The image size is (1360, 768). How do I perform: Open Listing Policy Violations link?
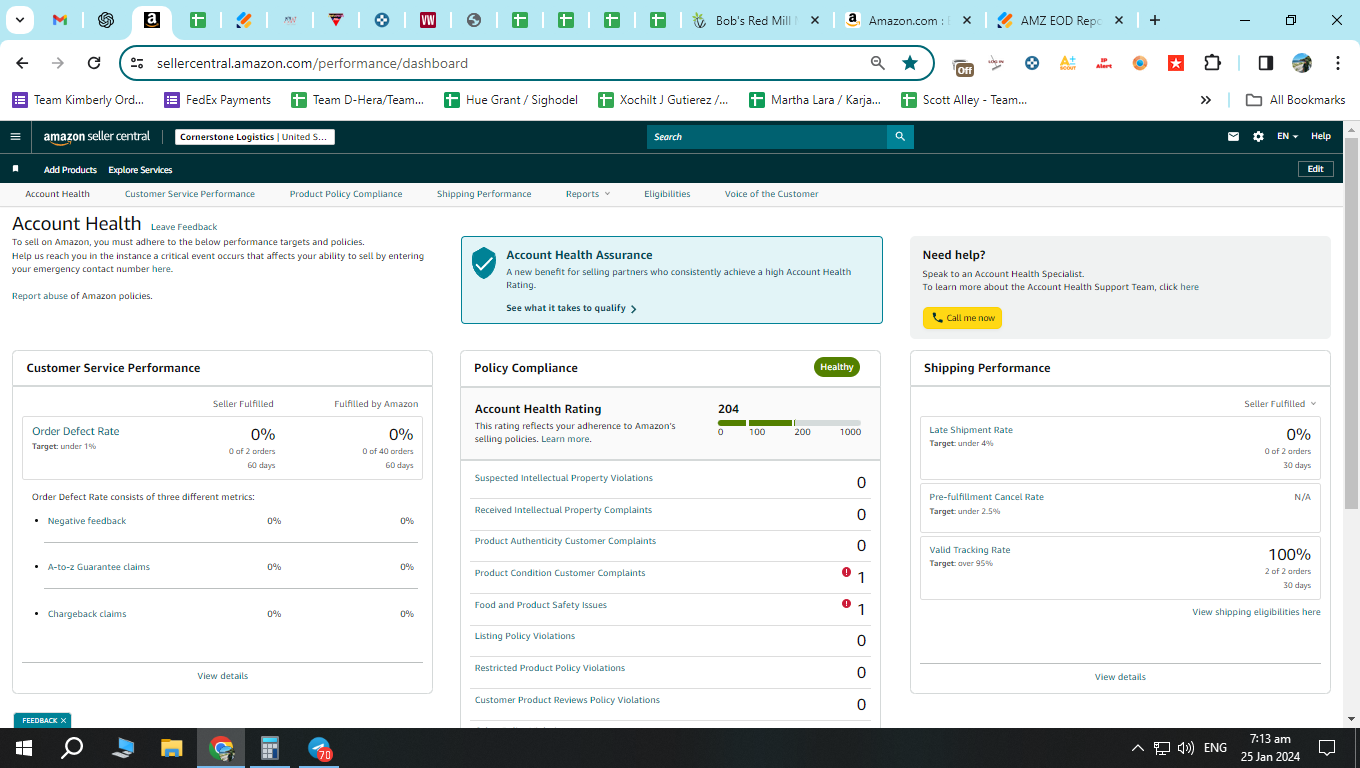point(525,636)
